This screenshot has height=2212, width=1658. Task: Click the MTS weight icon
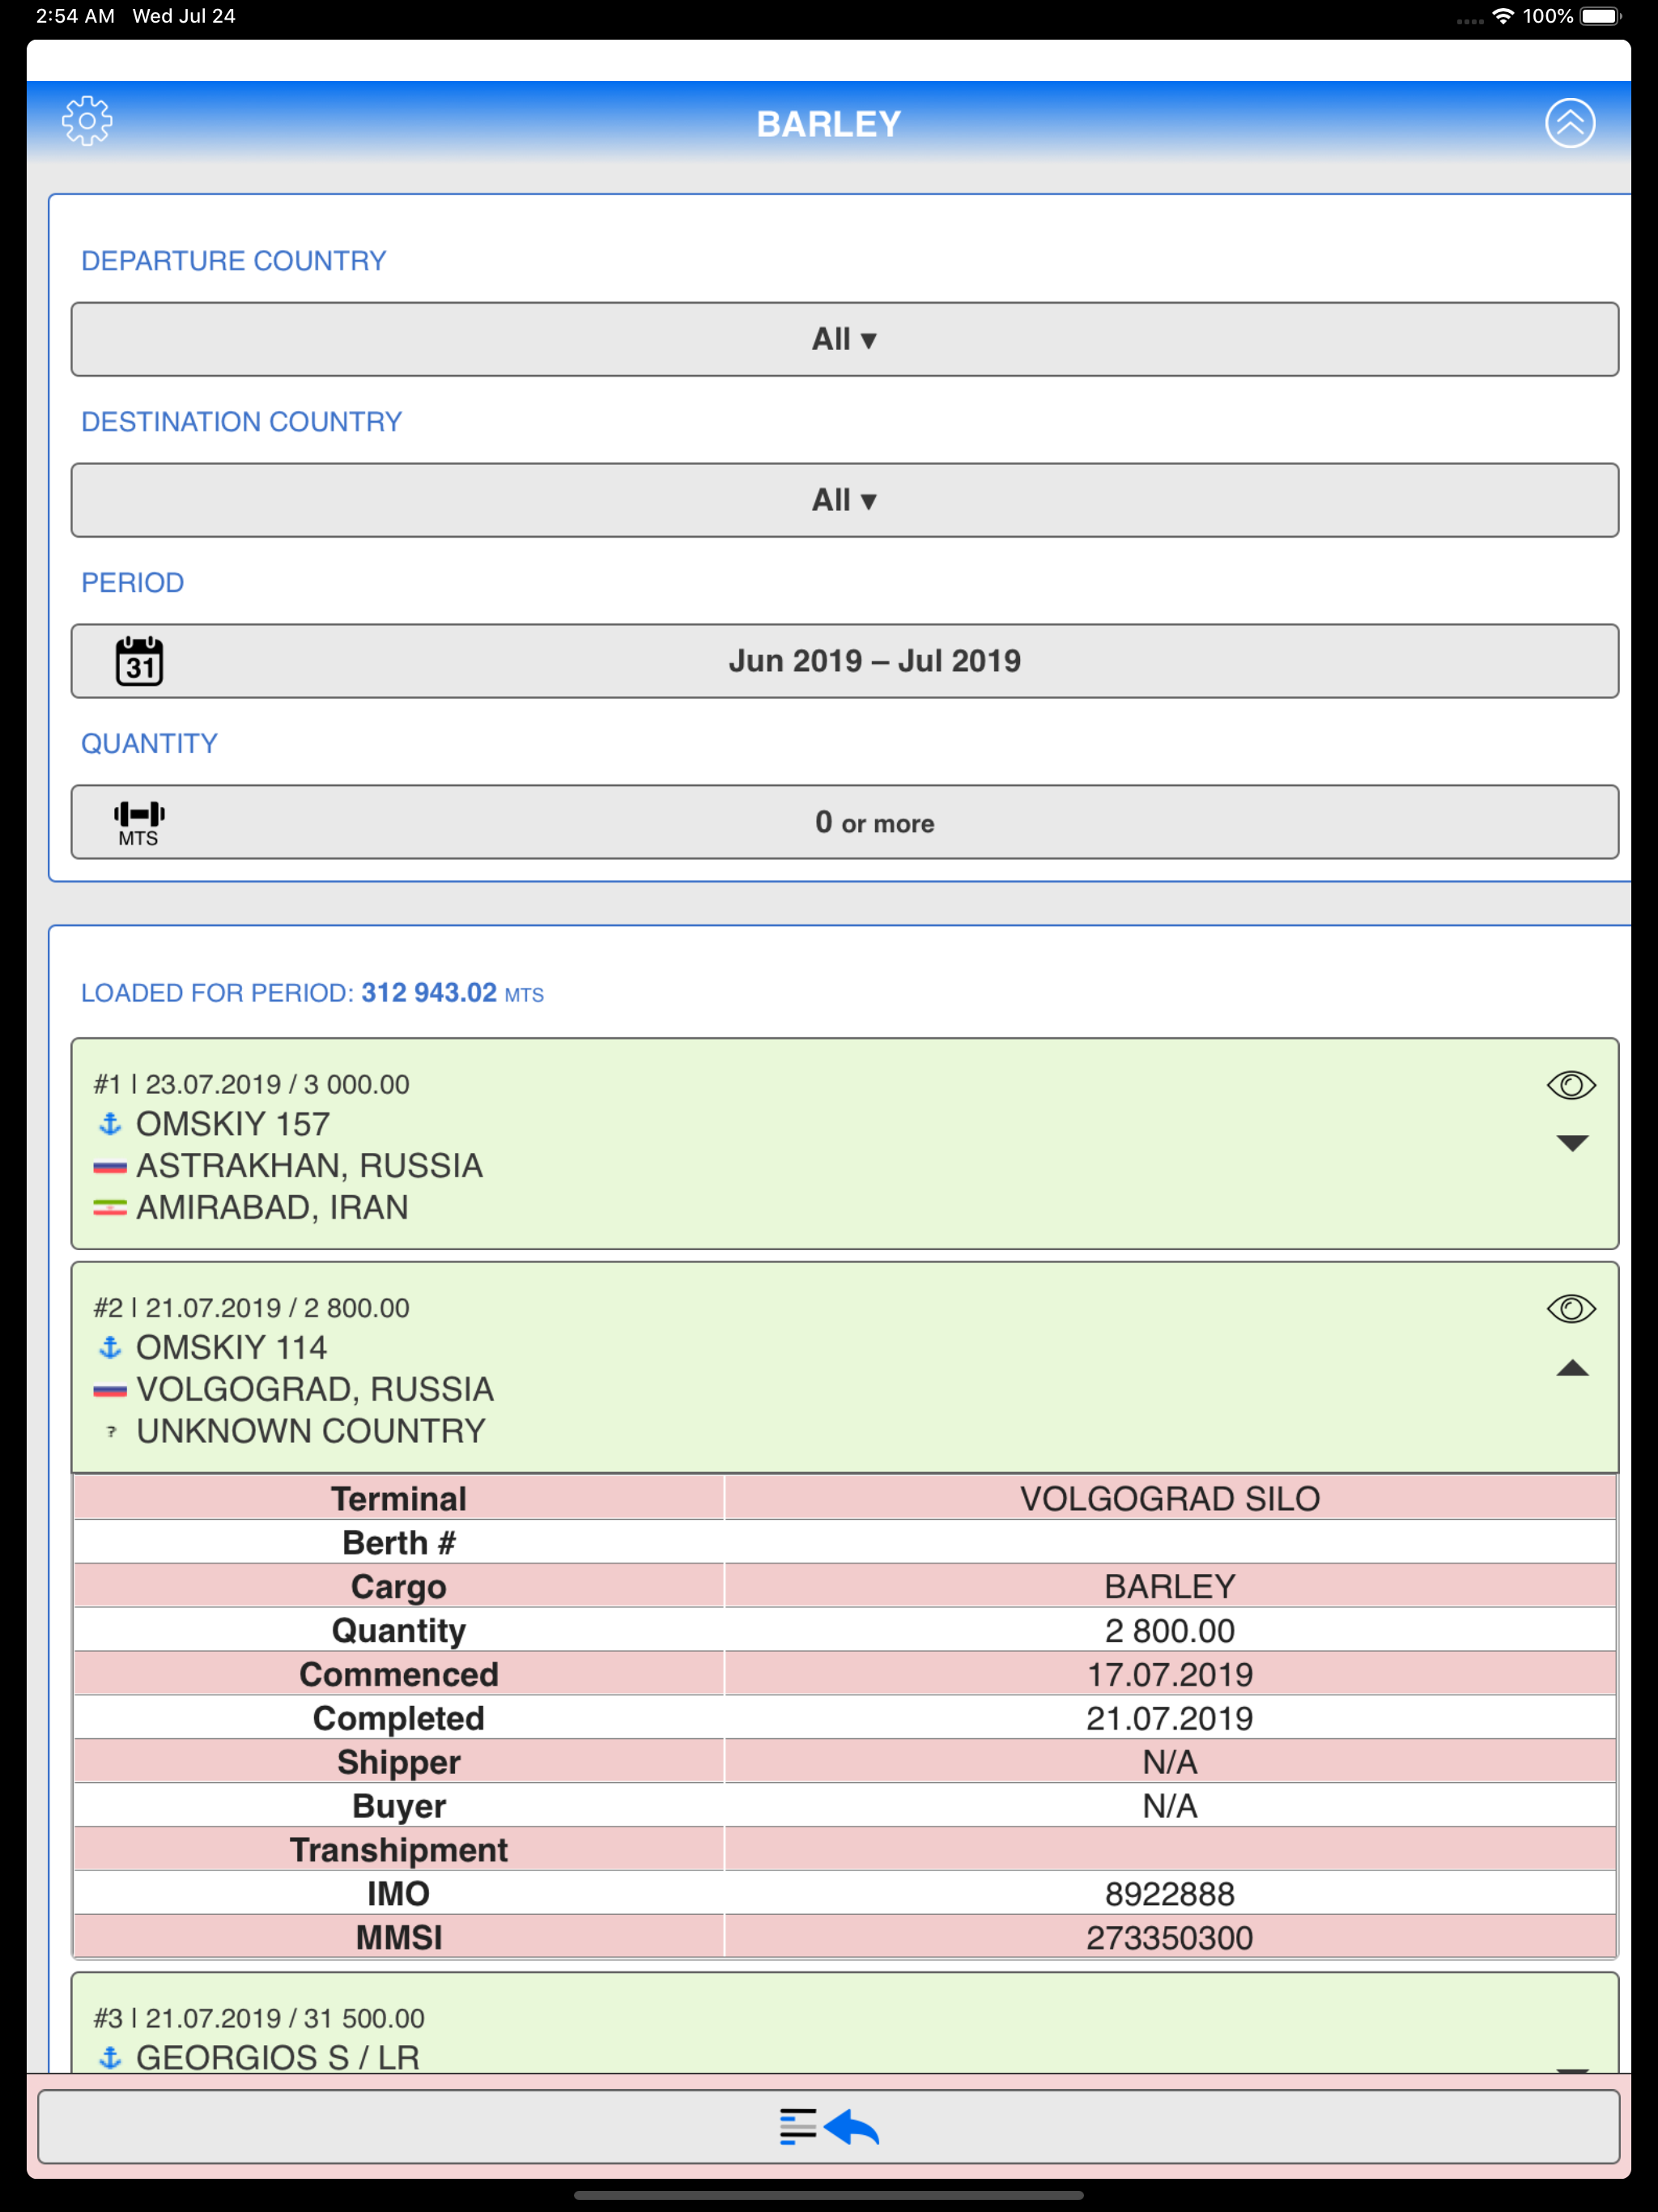coord(139,823)
